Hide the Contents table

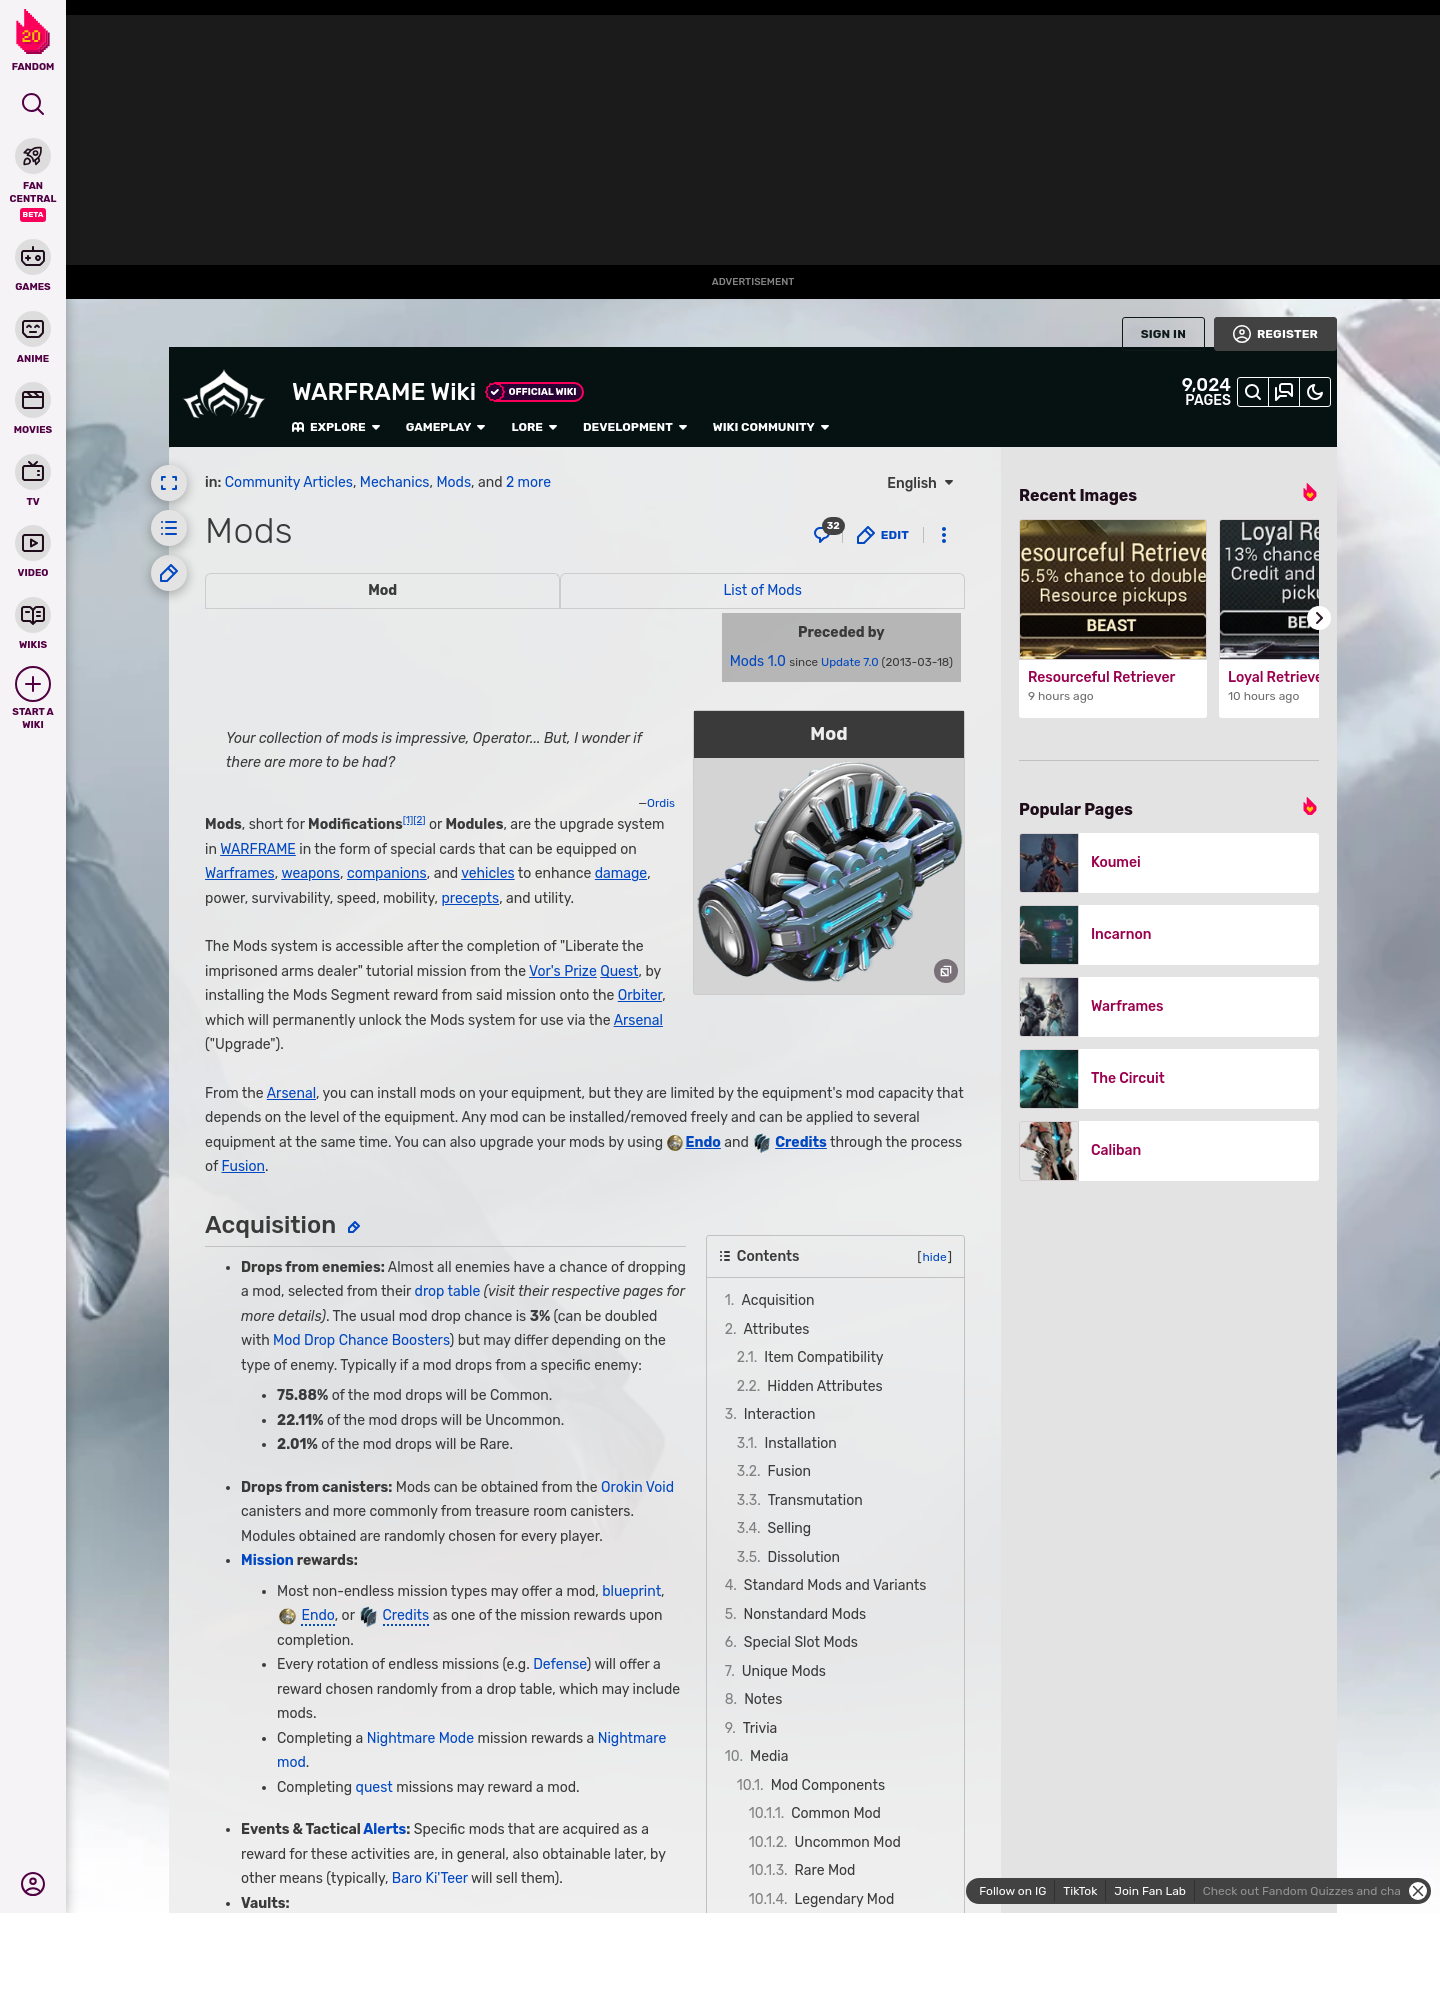[935, 1257]
